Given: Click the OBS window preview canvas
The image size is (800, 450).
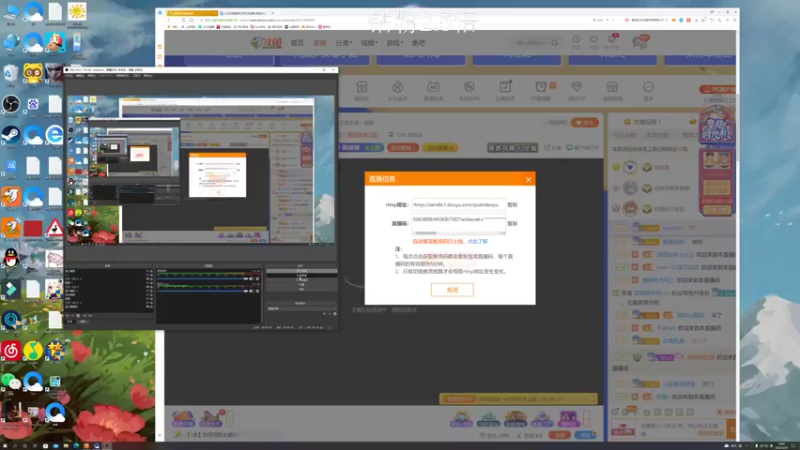Looking at the screenshot, I should tap(201, 170).
